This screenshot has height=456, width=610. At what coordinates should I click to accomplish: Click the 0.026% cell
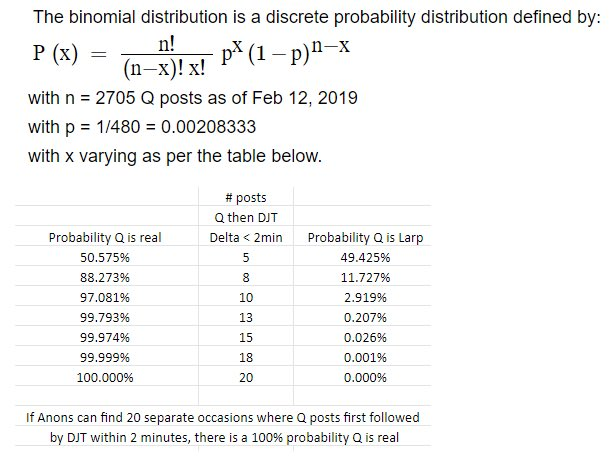tap(365, 337)
